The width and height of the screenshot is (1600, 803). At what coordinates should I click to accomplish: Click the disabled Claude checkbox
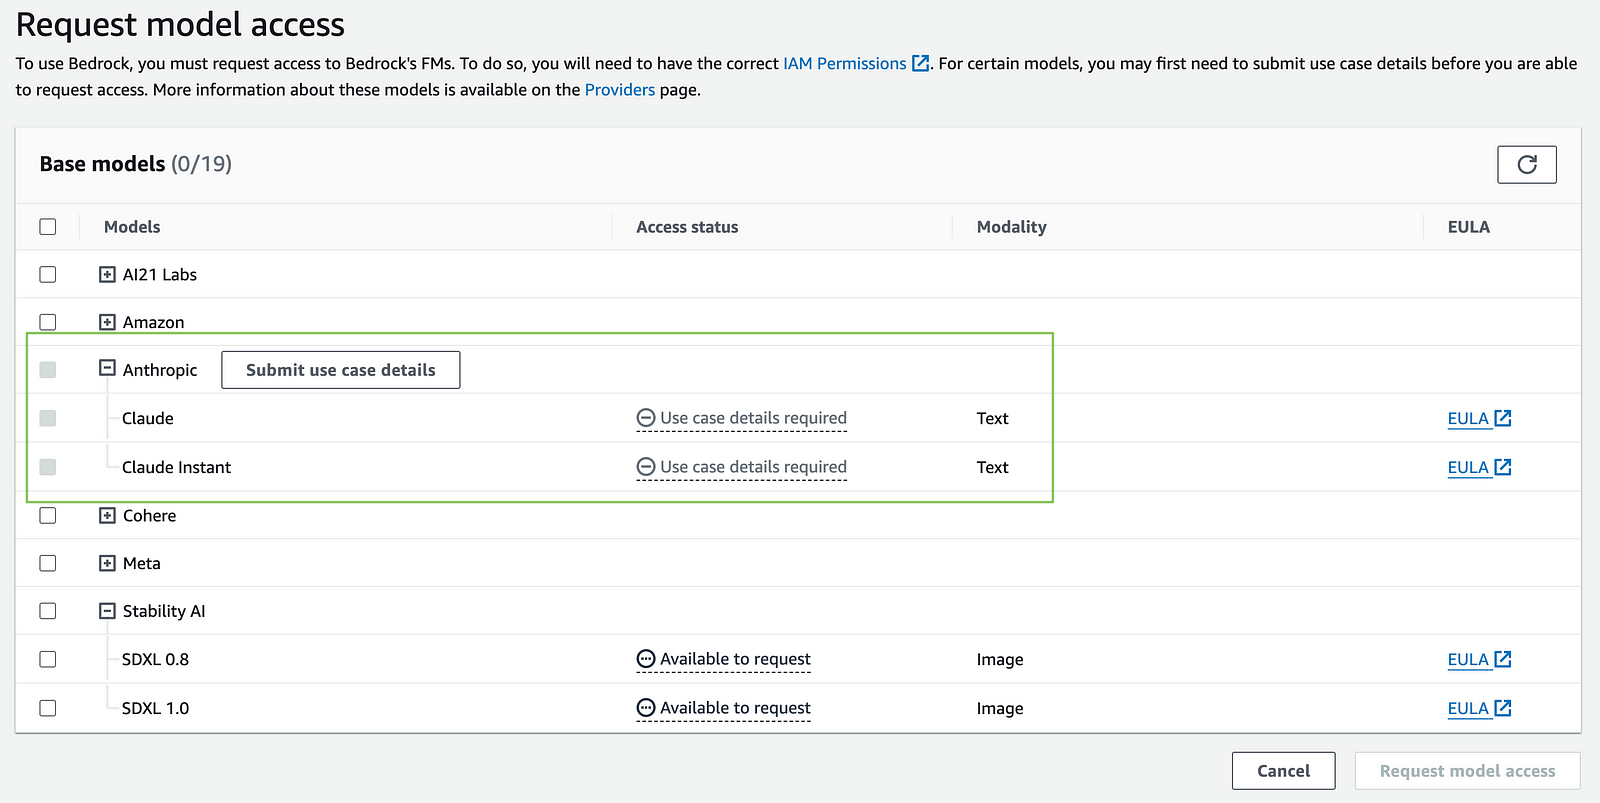[48, 418]
